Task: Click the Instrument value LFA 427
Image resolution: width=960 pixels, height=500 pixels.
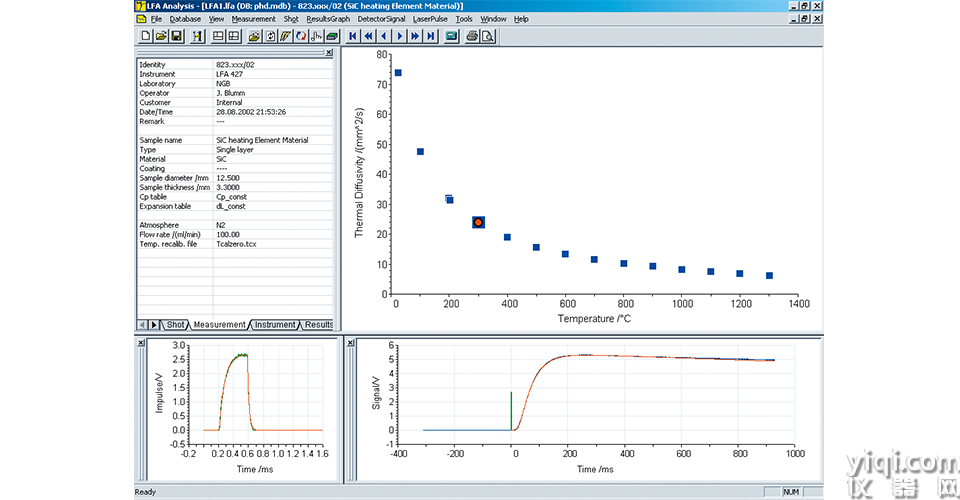Action: pyautogui.click(x=229, y=74)
